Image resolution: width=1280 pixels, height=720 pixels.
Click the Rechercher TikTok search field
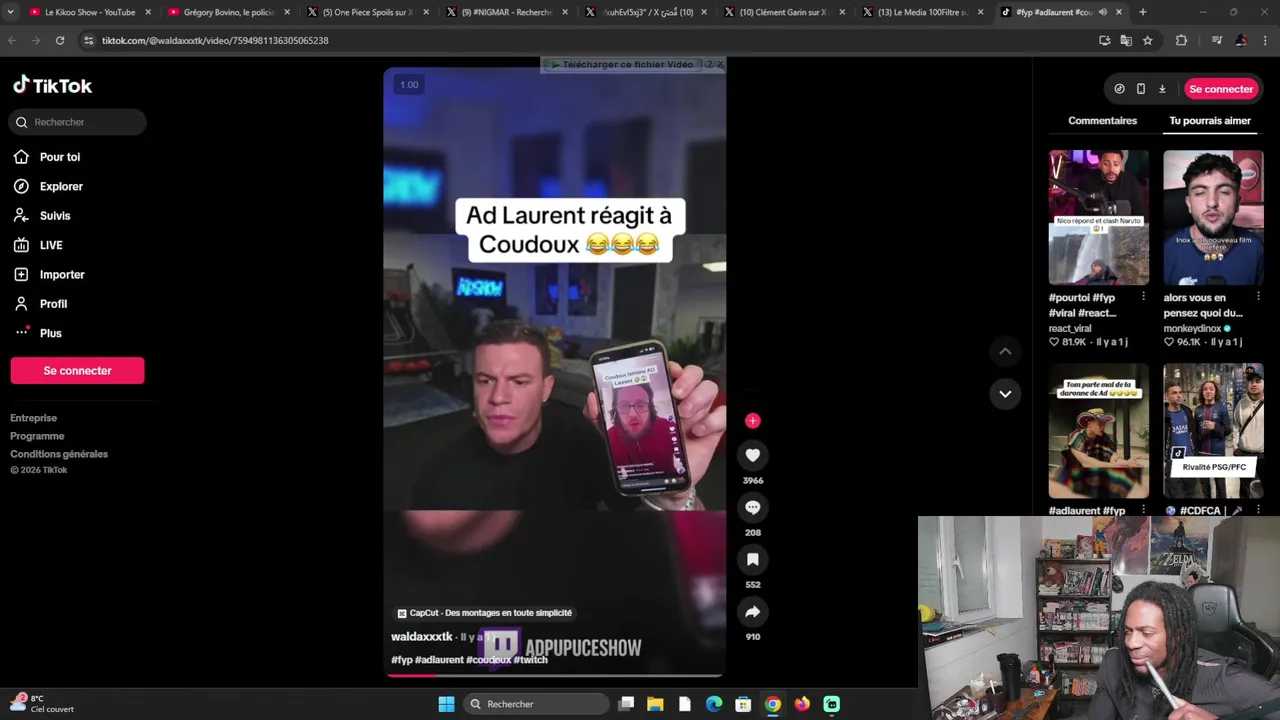point(78,122)
